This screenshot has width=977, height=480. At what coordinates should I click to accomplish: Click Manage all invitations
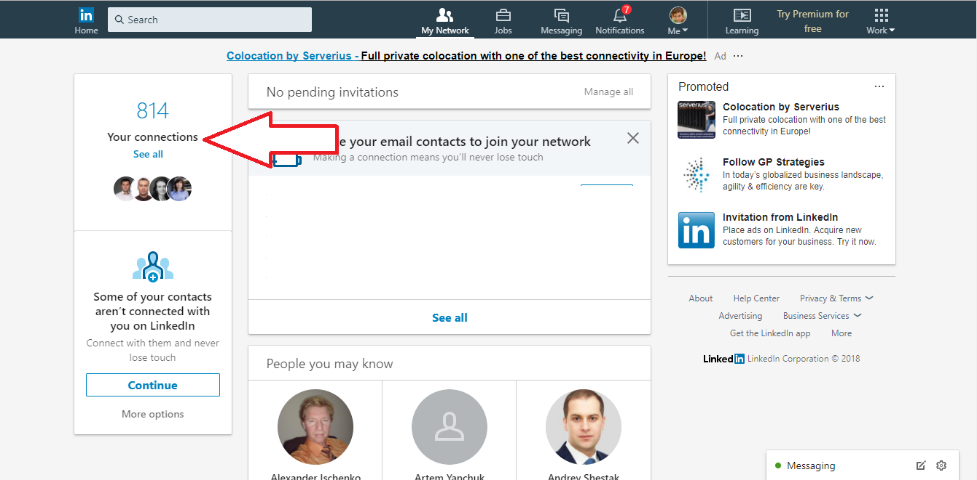click(609, 92)
